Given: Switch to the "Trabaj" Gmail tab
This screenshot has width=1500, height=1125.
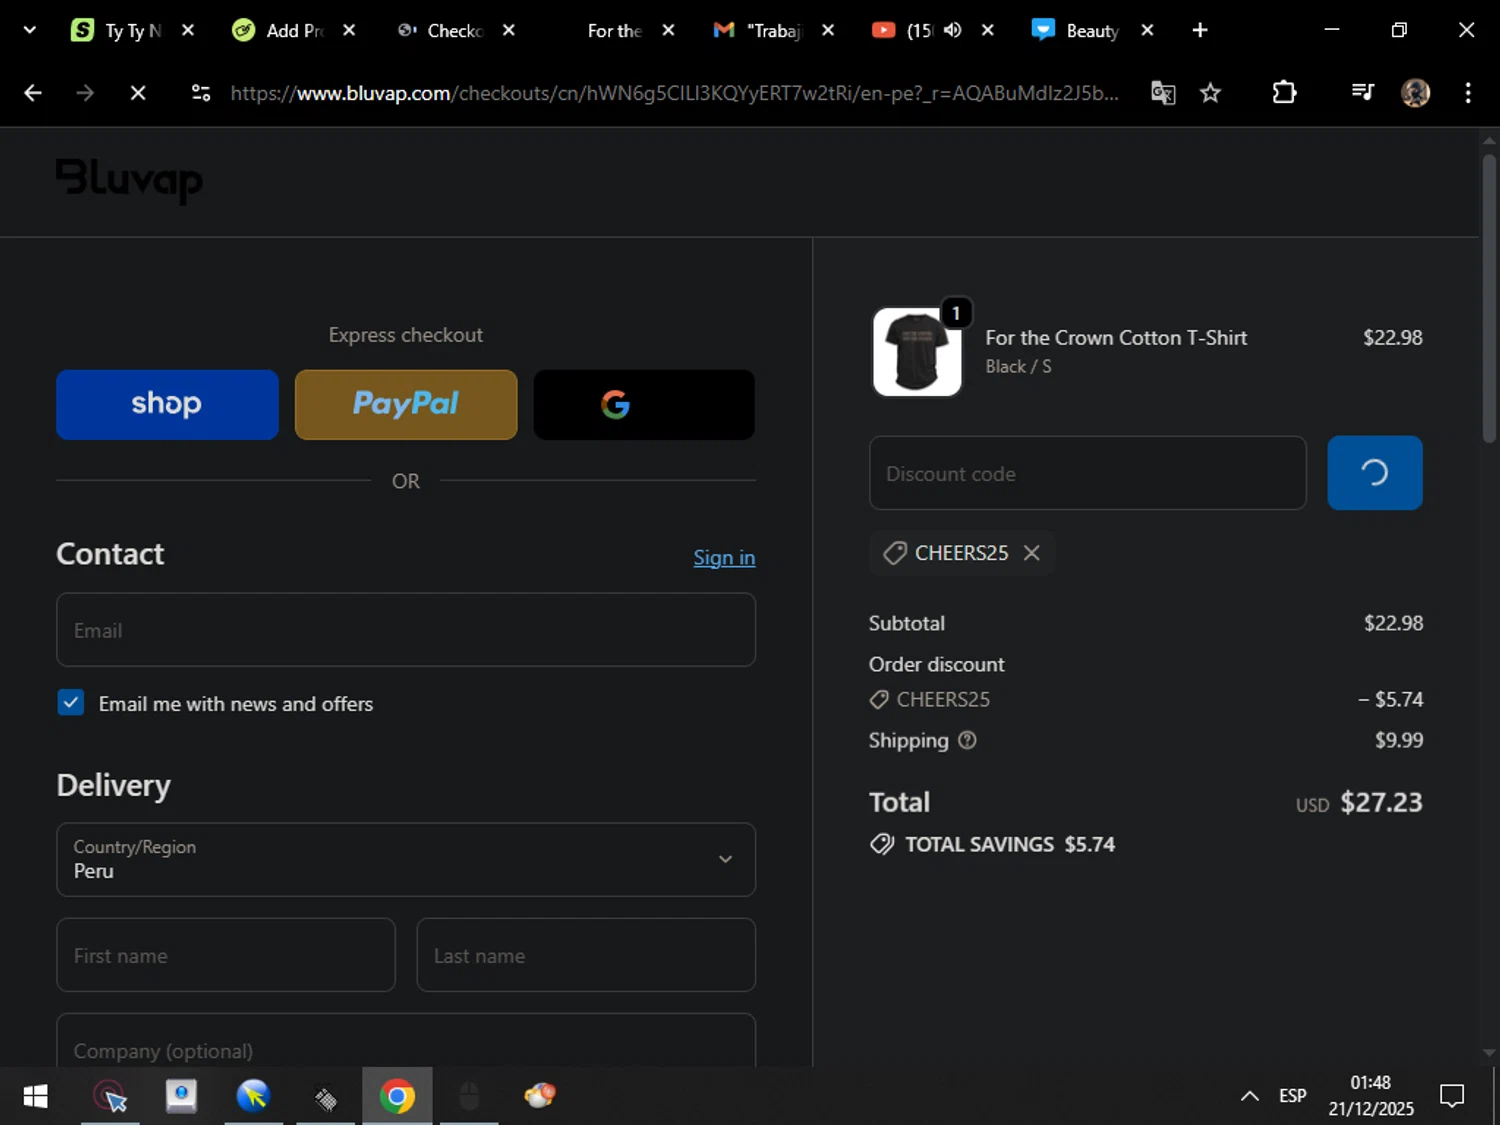Looking at the screenshot, I should click(x=760, y=30).
